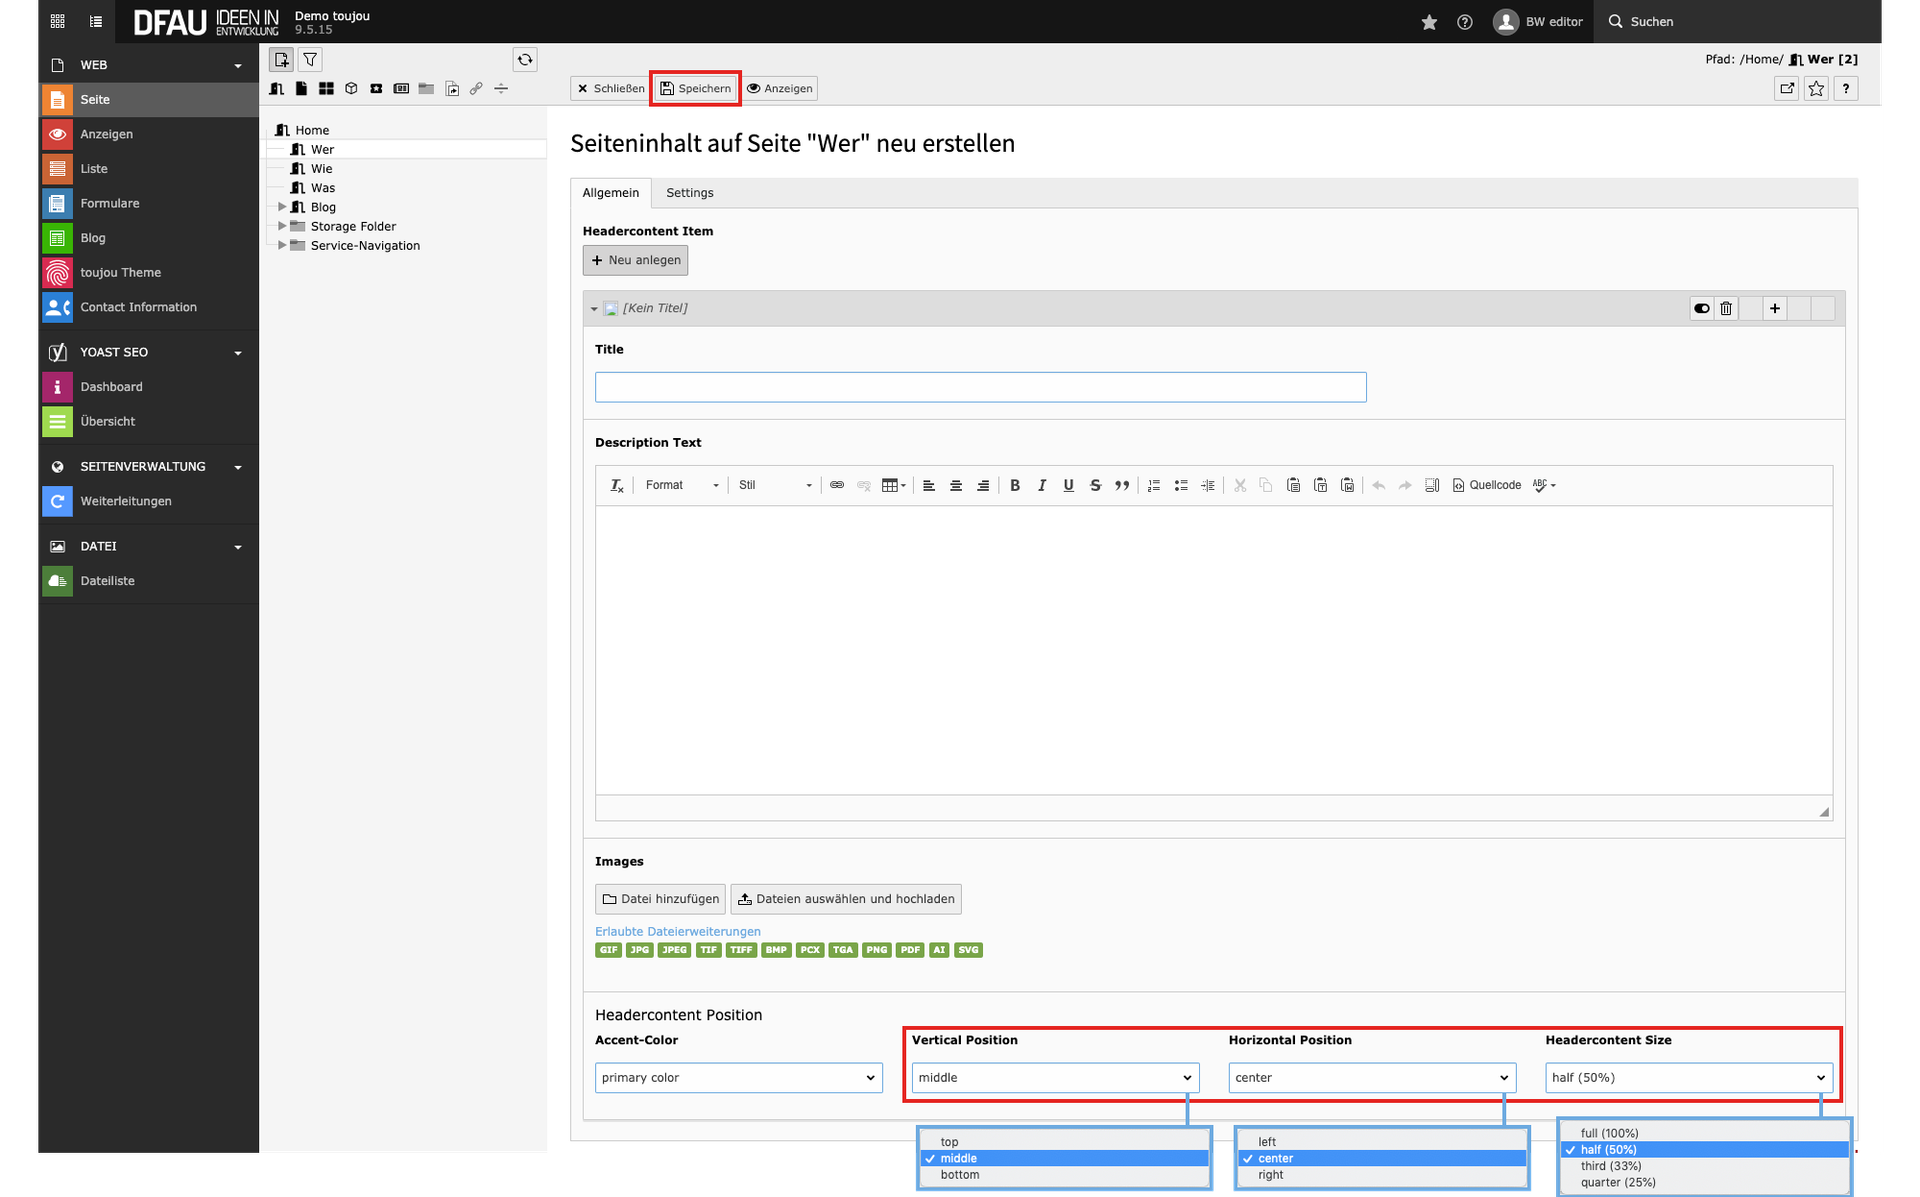Open the Accent-Color dropdown

[738, 1077]
